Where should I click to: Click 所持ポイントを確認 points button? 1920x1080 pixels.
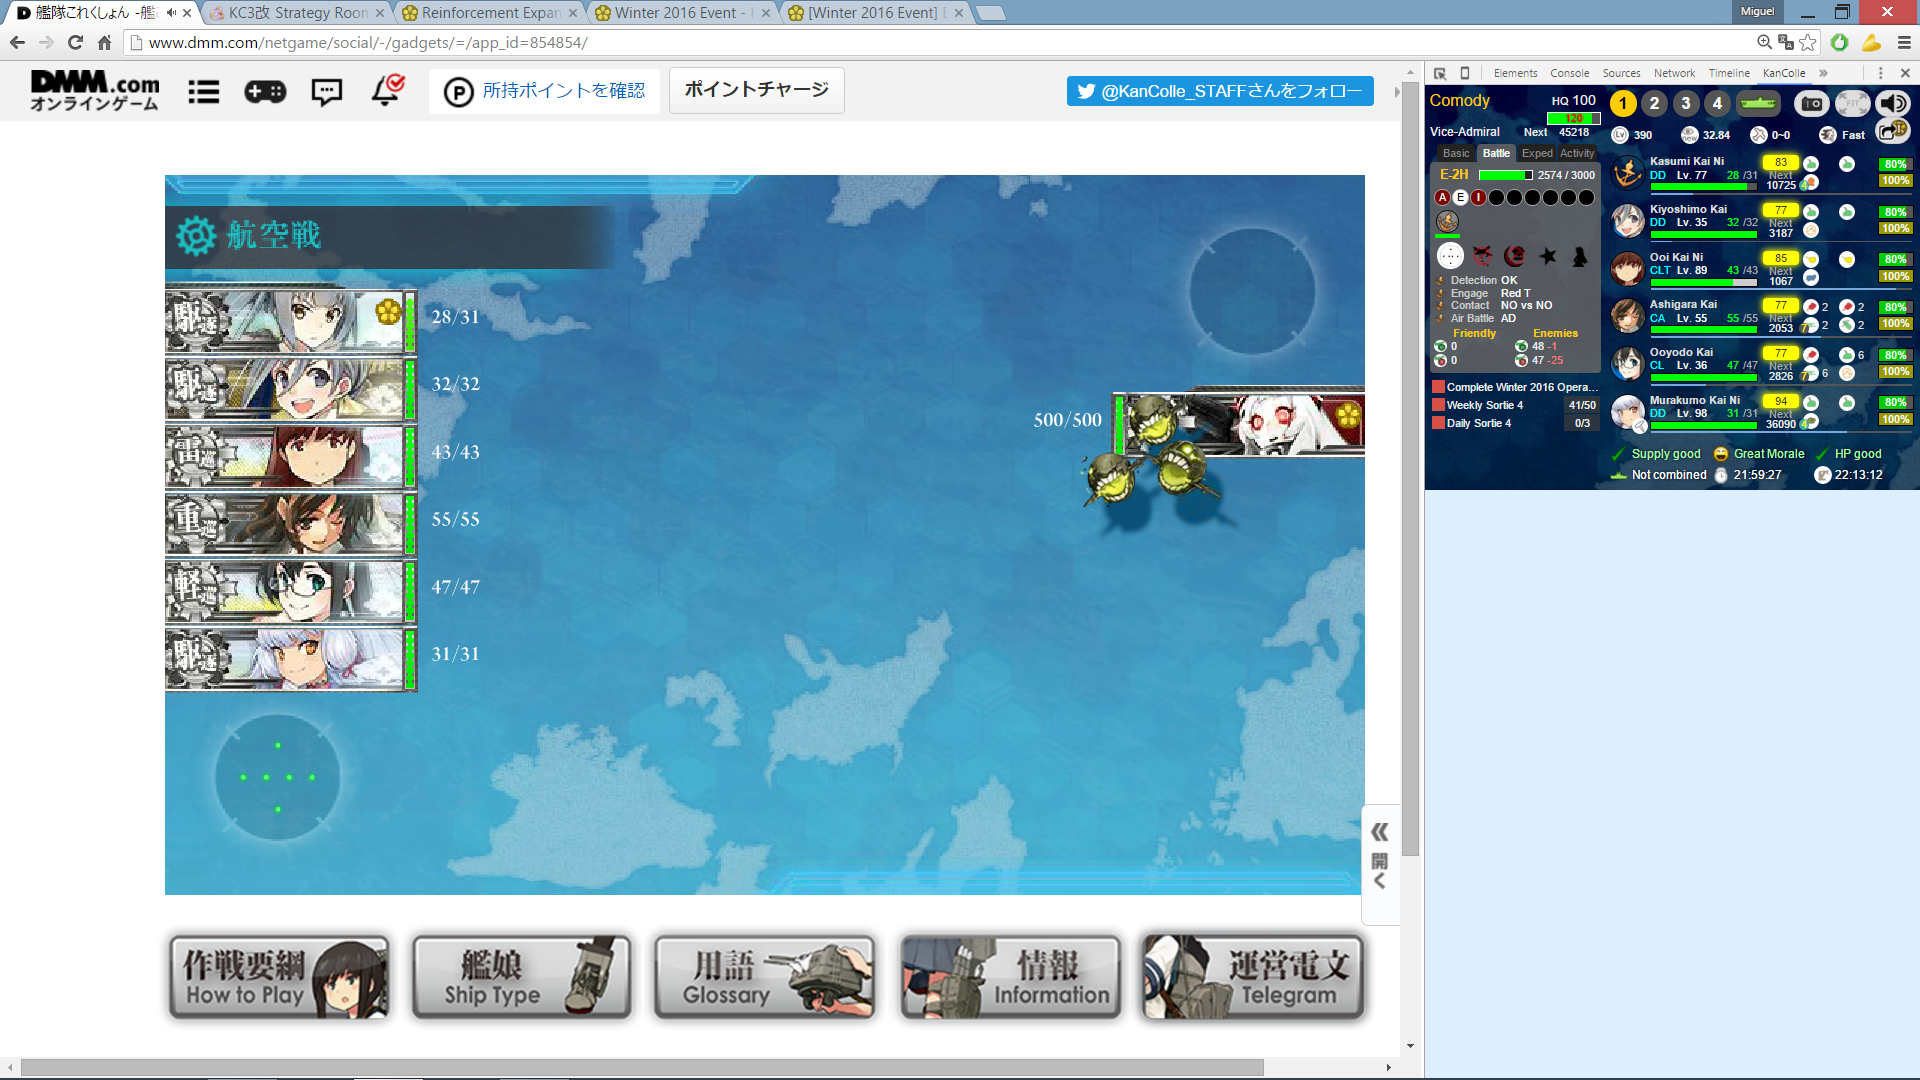pyautogui.click(x=545, y=91)
